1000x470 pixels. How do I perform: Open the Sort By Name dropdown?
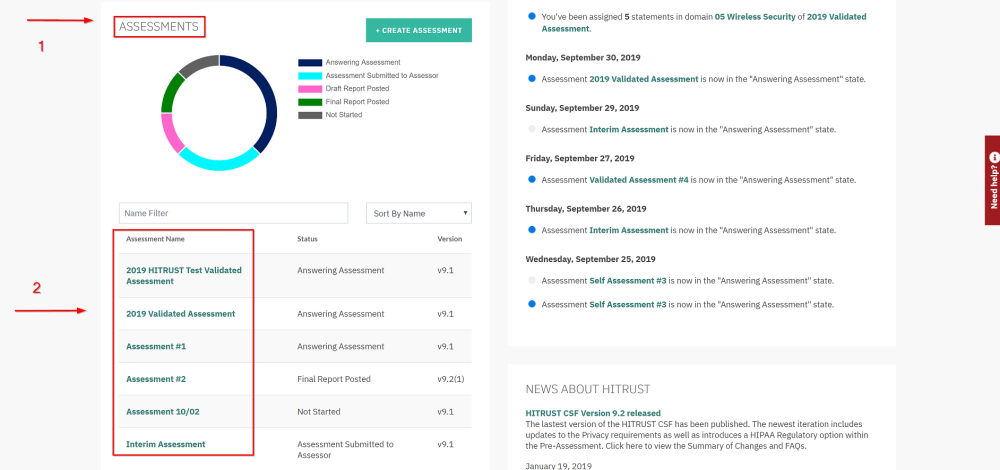tap(419, 213)
